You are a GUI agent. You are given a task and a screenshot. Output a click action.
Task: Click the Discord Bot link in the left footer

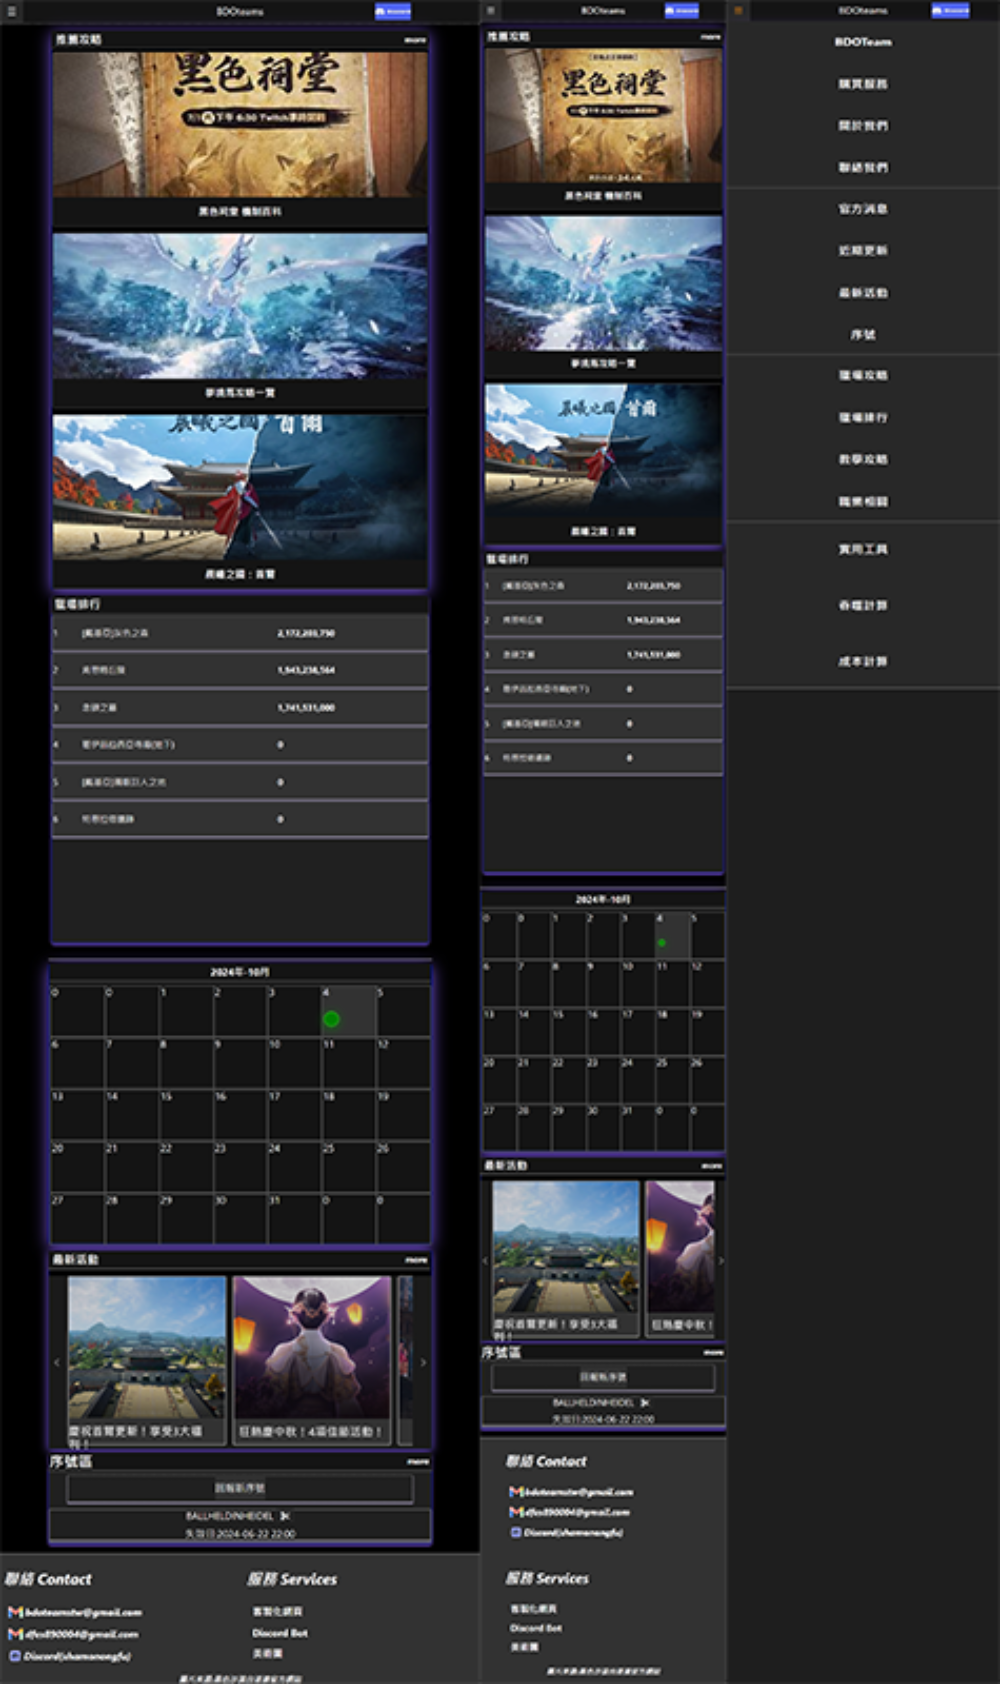pyautogui.click(x=279, y=1633)
